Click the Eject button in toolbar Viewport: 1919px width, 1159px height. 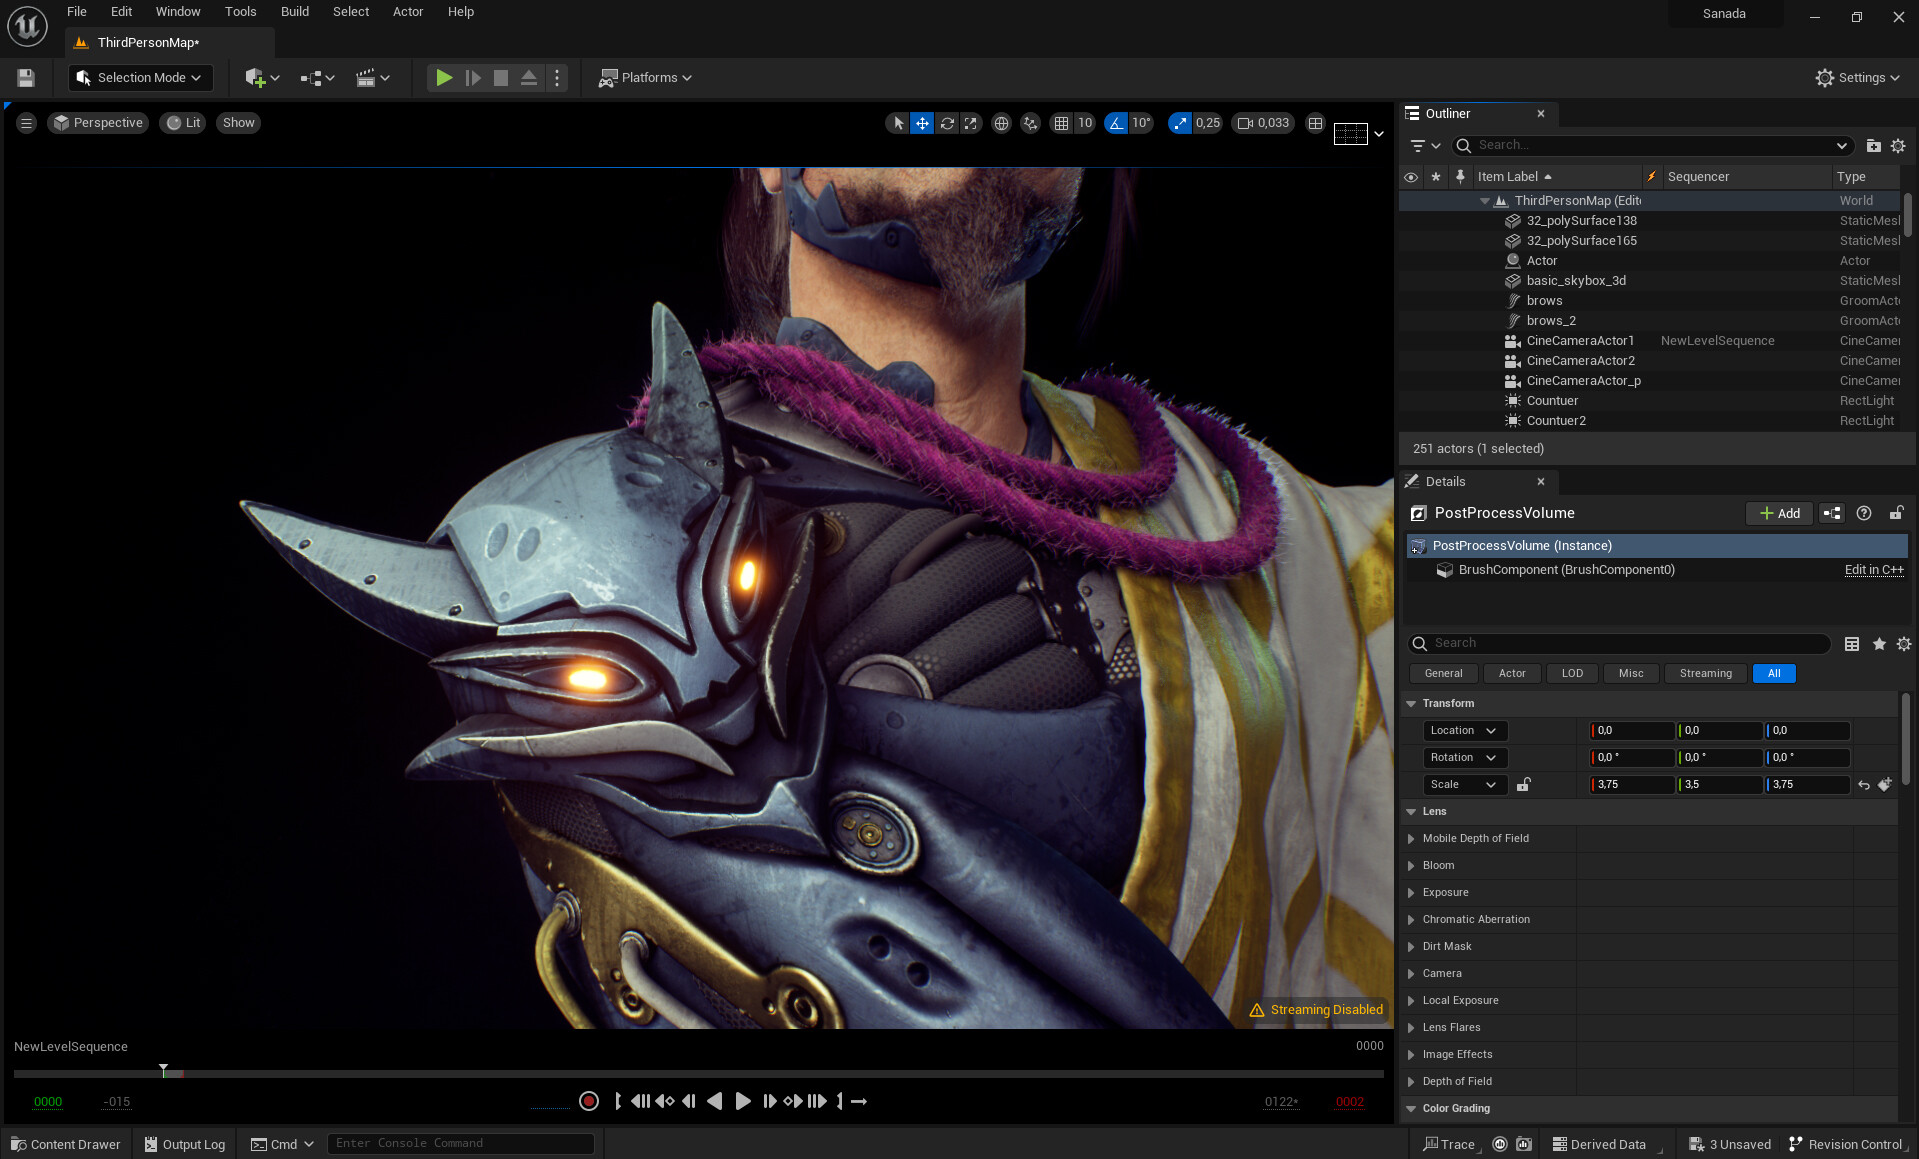(x=529, y=78)
